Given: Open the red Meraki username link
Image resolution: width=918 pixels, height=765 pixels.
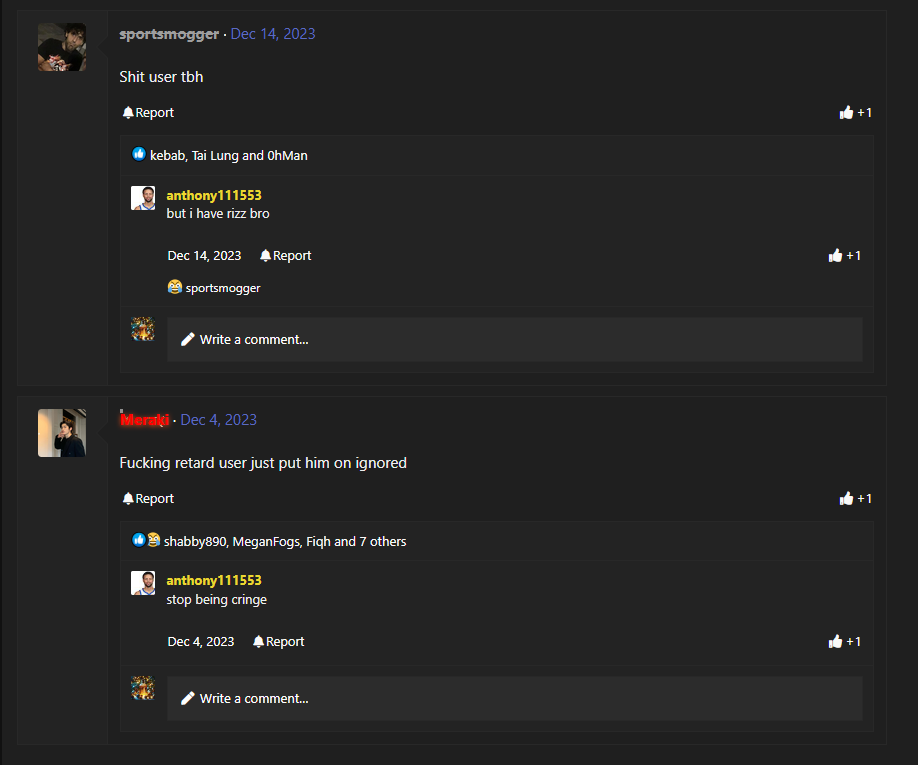Looking at the screenshot, I should (145, 420).
